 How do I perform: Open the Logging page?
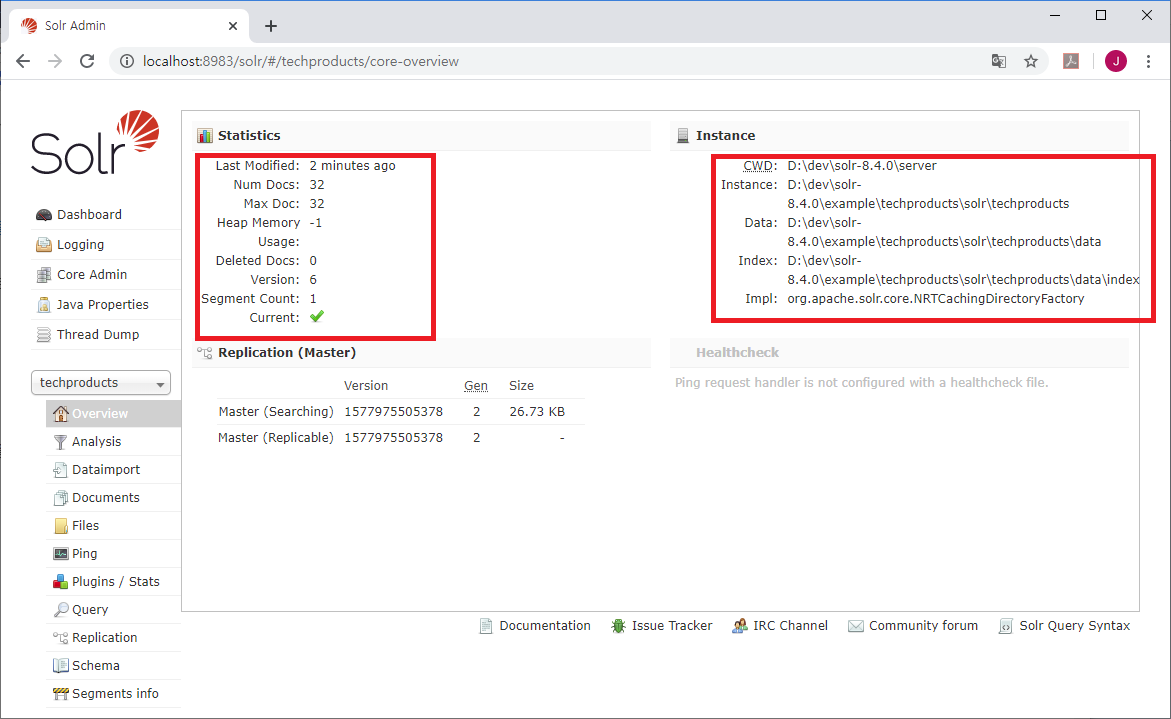(80, 244)
